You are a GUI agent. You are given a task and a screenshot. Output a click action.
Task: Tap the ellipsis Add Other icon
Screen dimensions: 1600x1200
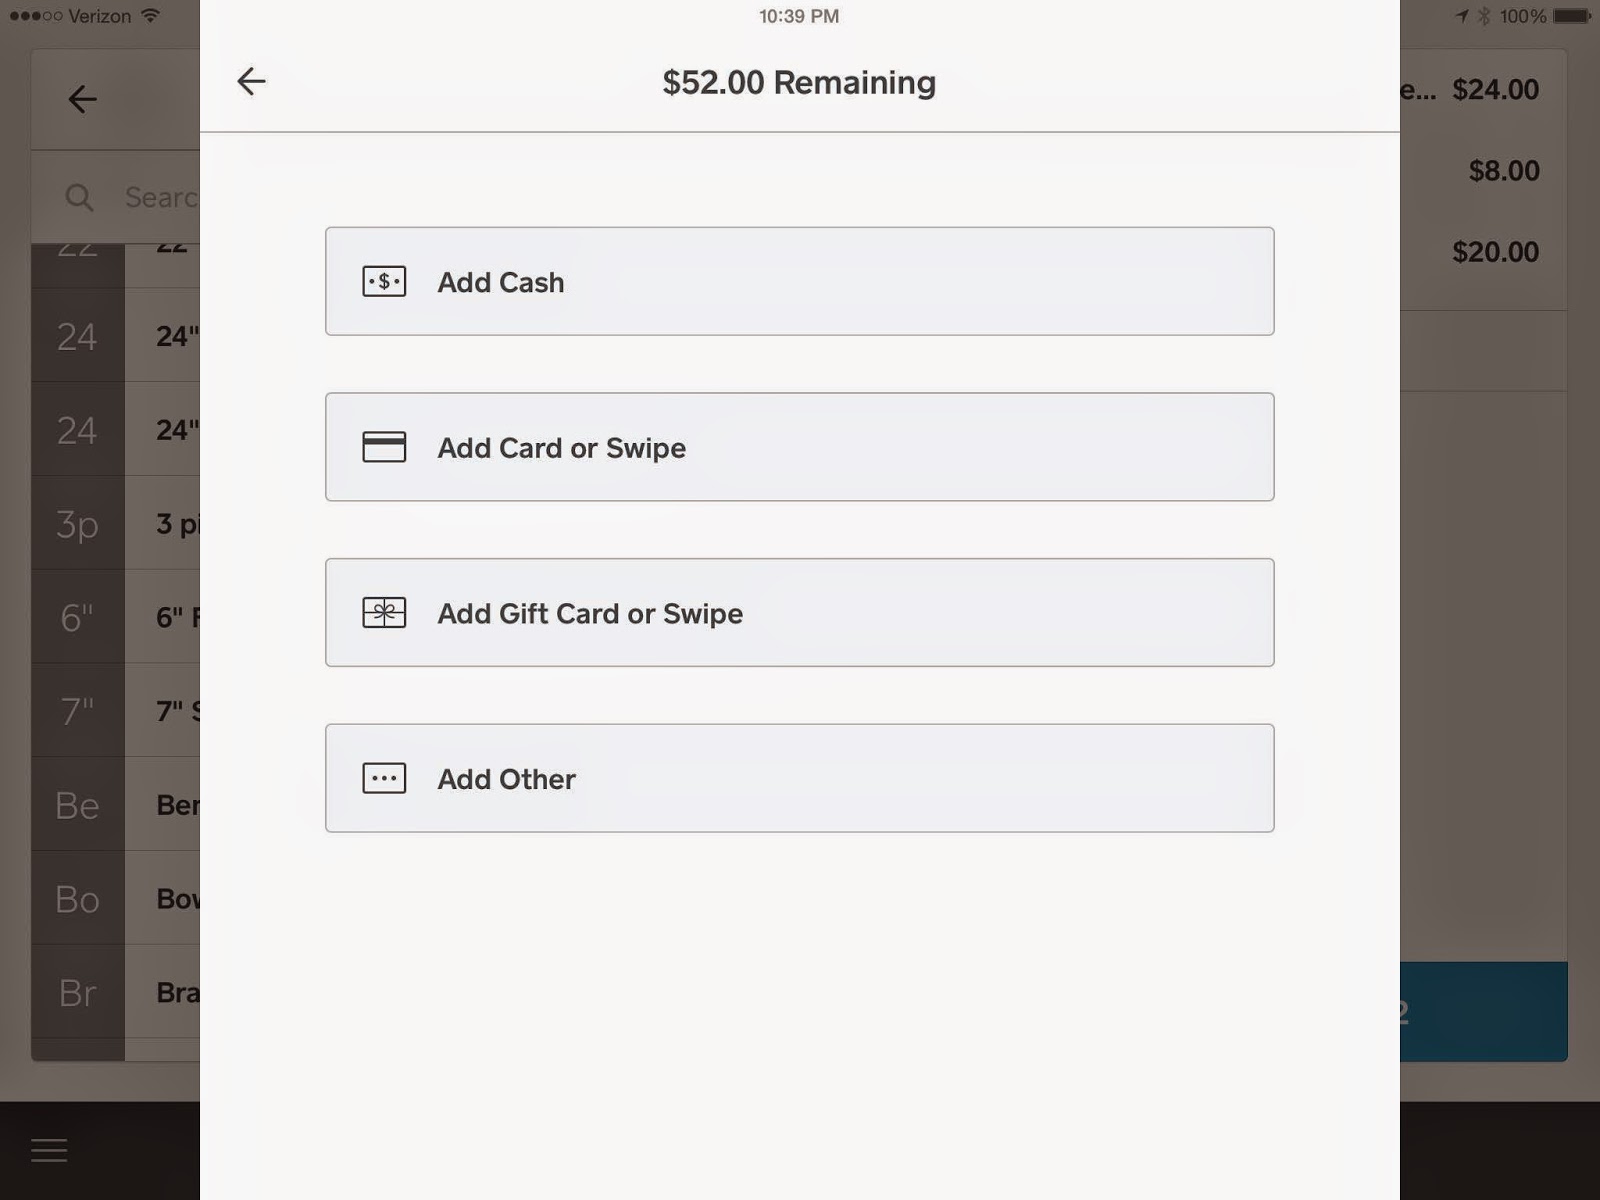(384, 778)
